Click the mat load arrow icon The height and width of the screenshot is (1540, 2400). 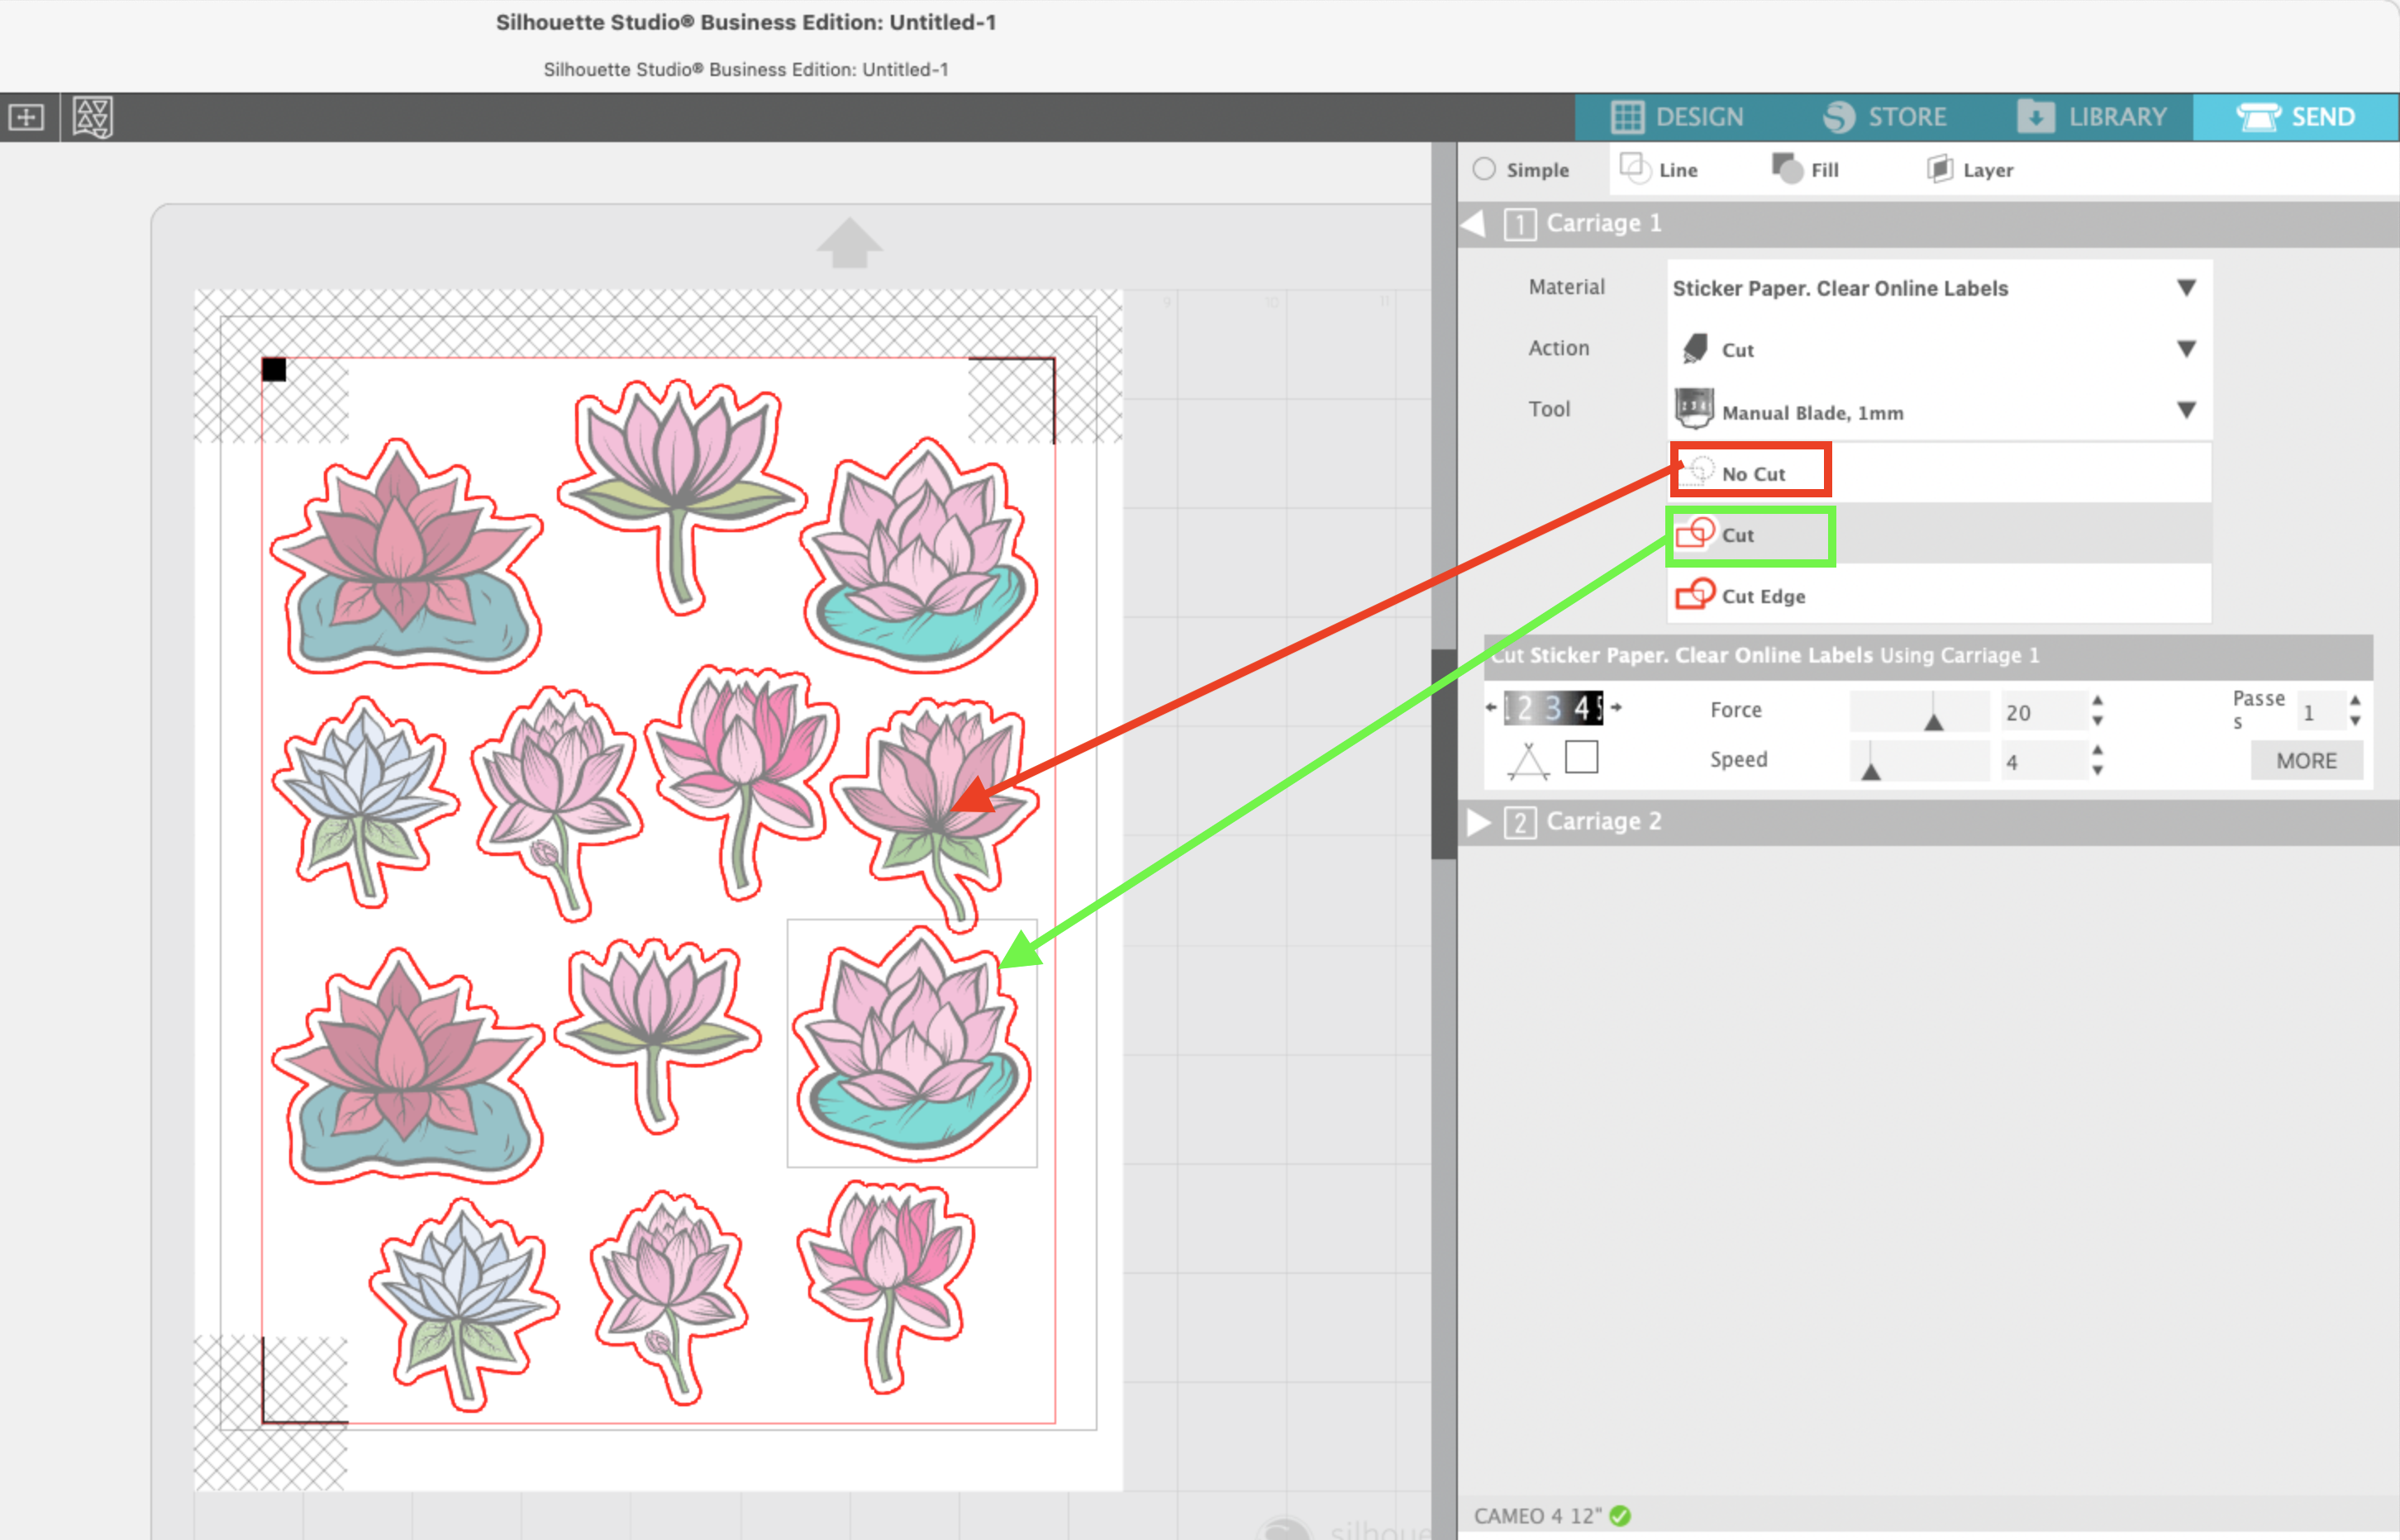[848, 243]
